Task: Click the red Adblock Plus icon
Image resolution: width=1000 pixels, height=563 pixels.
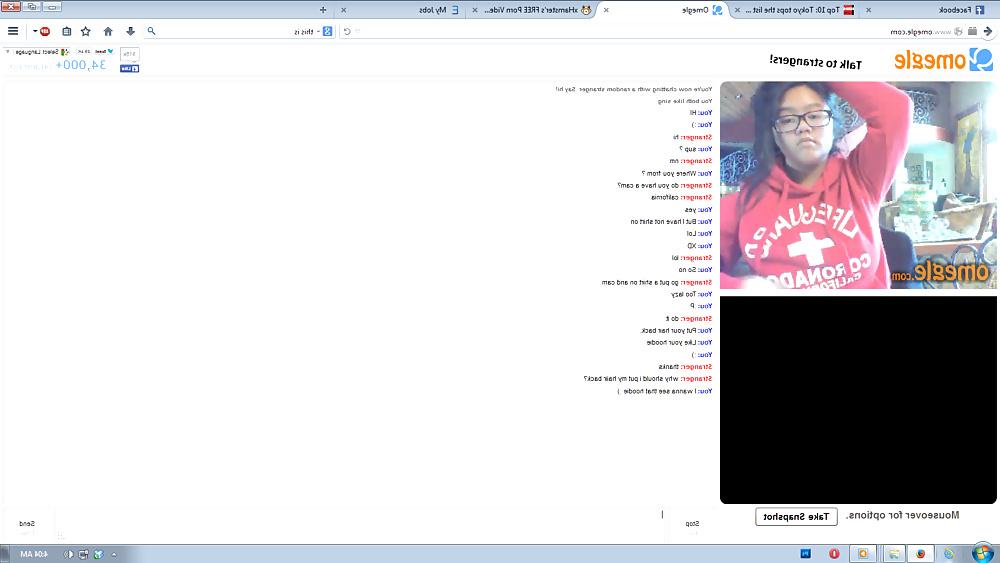Action: click(45, 31)
